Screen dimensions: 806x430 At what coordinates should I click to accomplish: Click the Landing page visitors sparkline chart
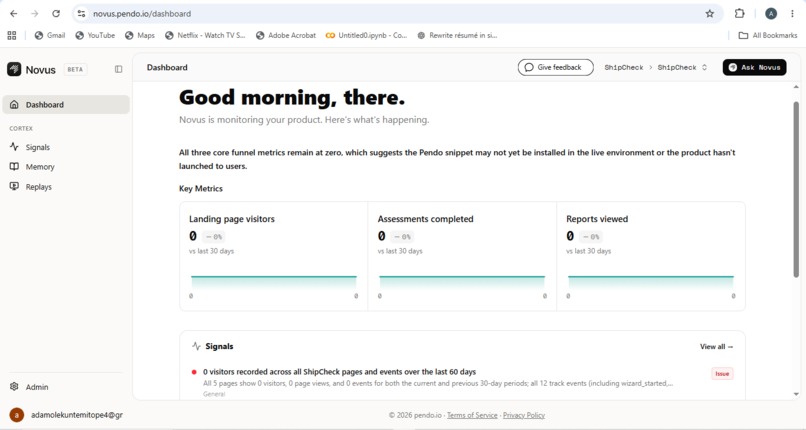click(x=273, y=284)
